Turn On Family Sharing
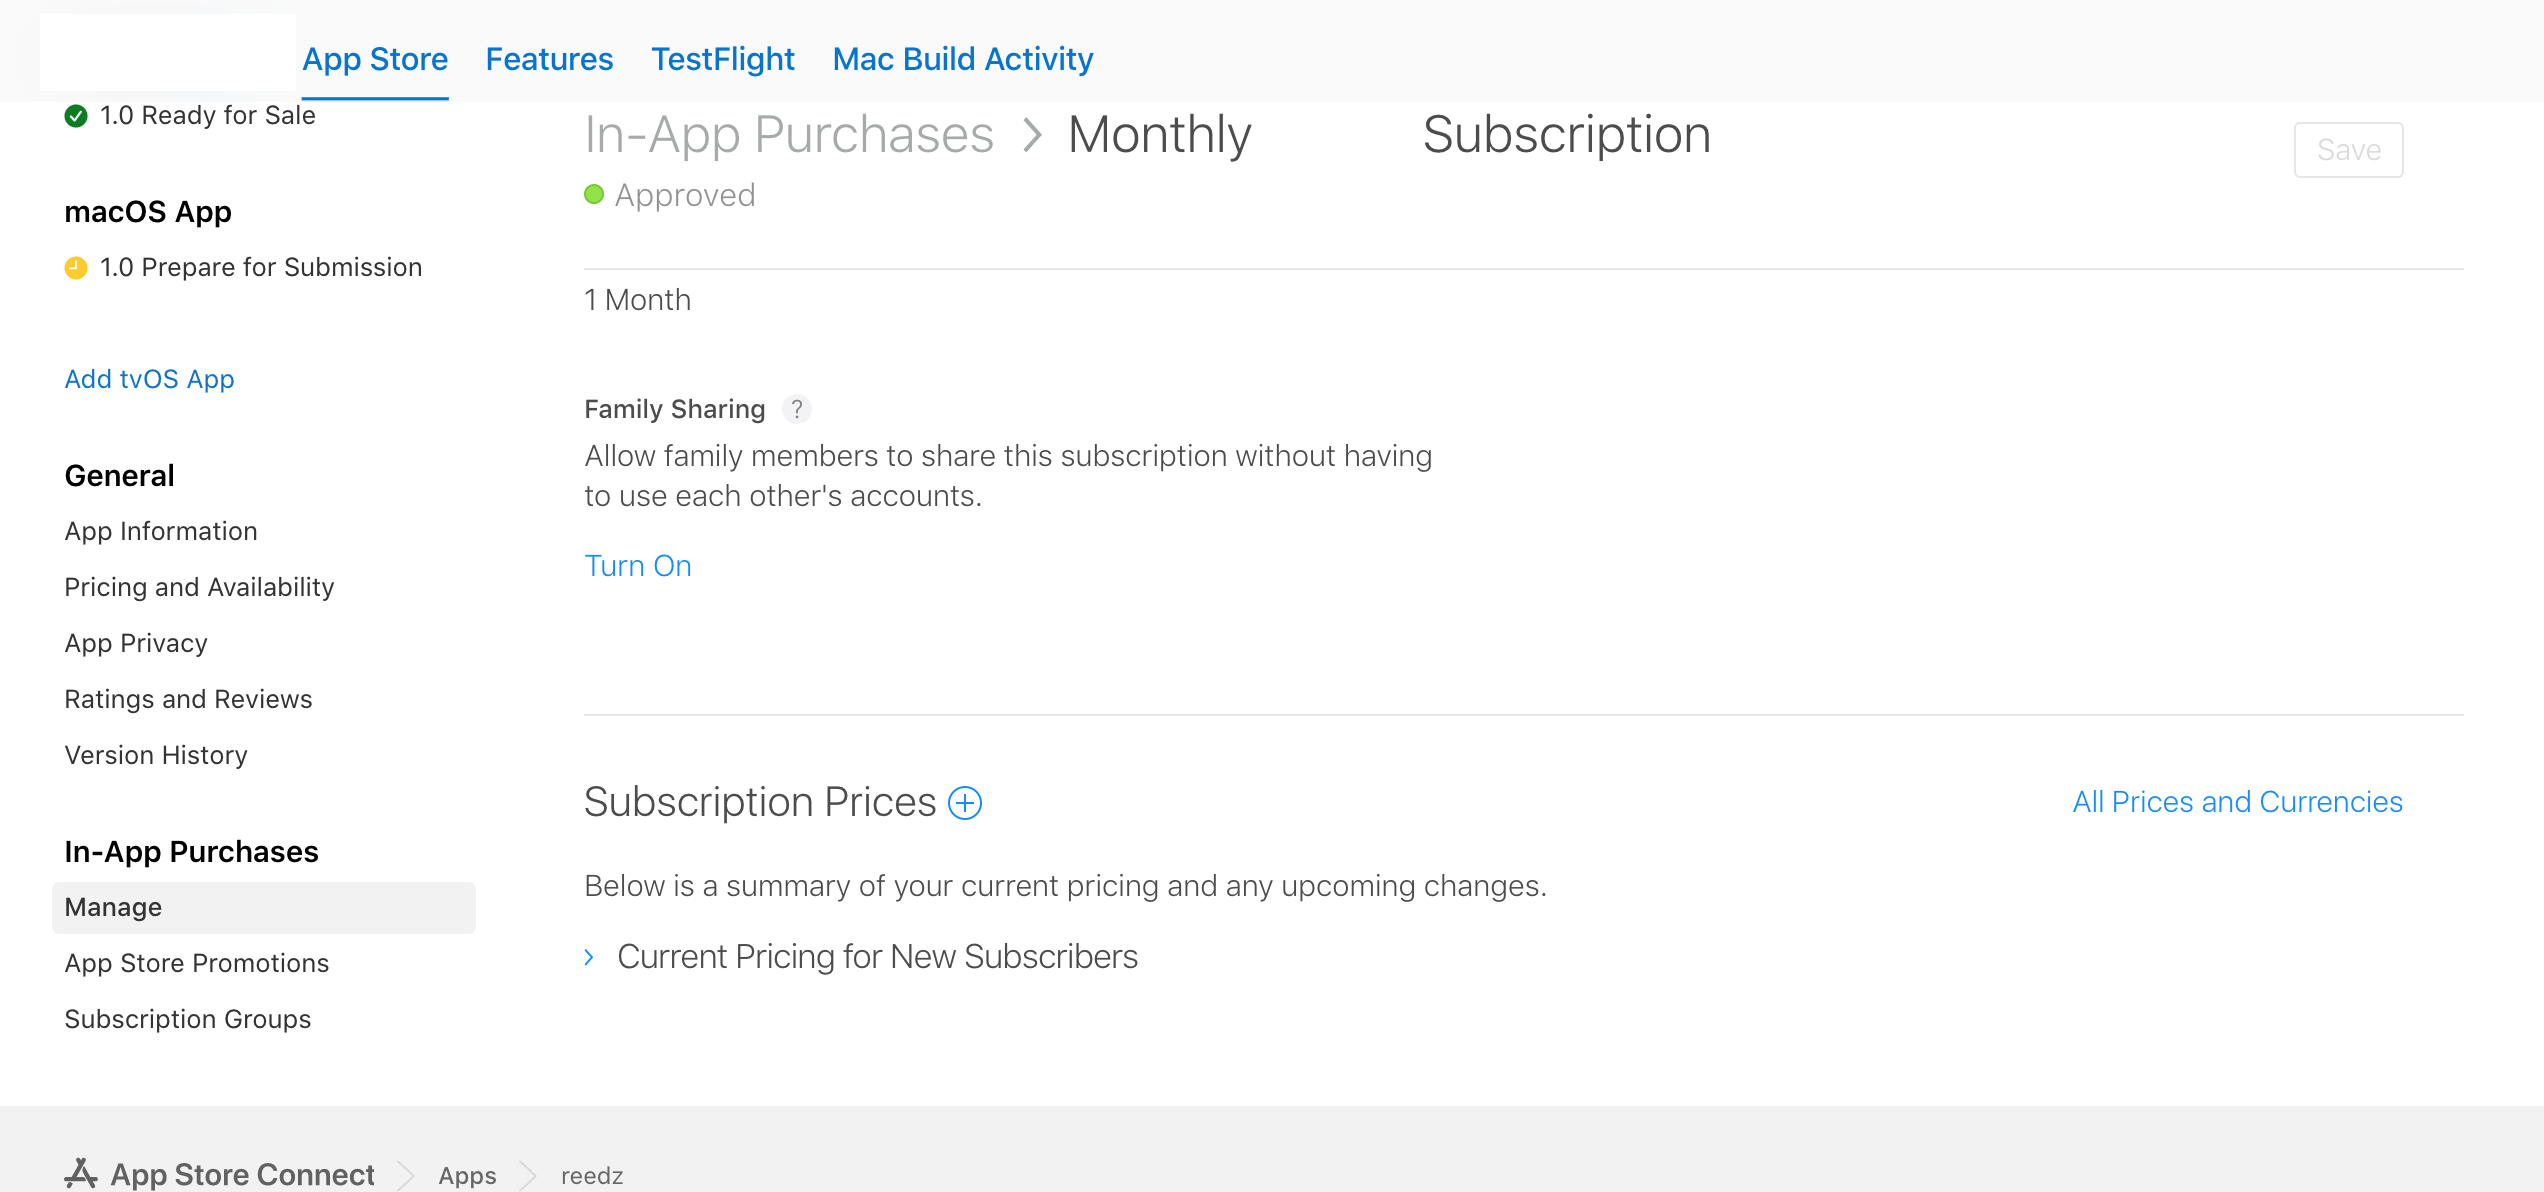 point(638,566)
